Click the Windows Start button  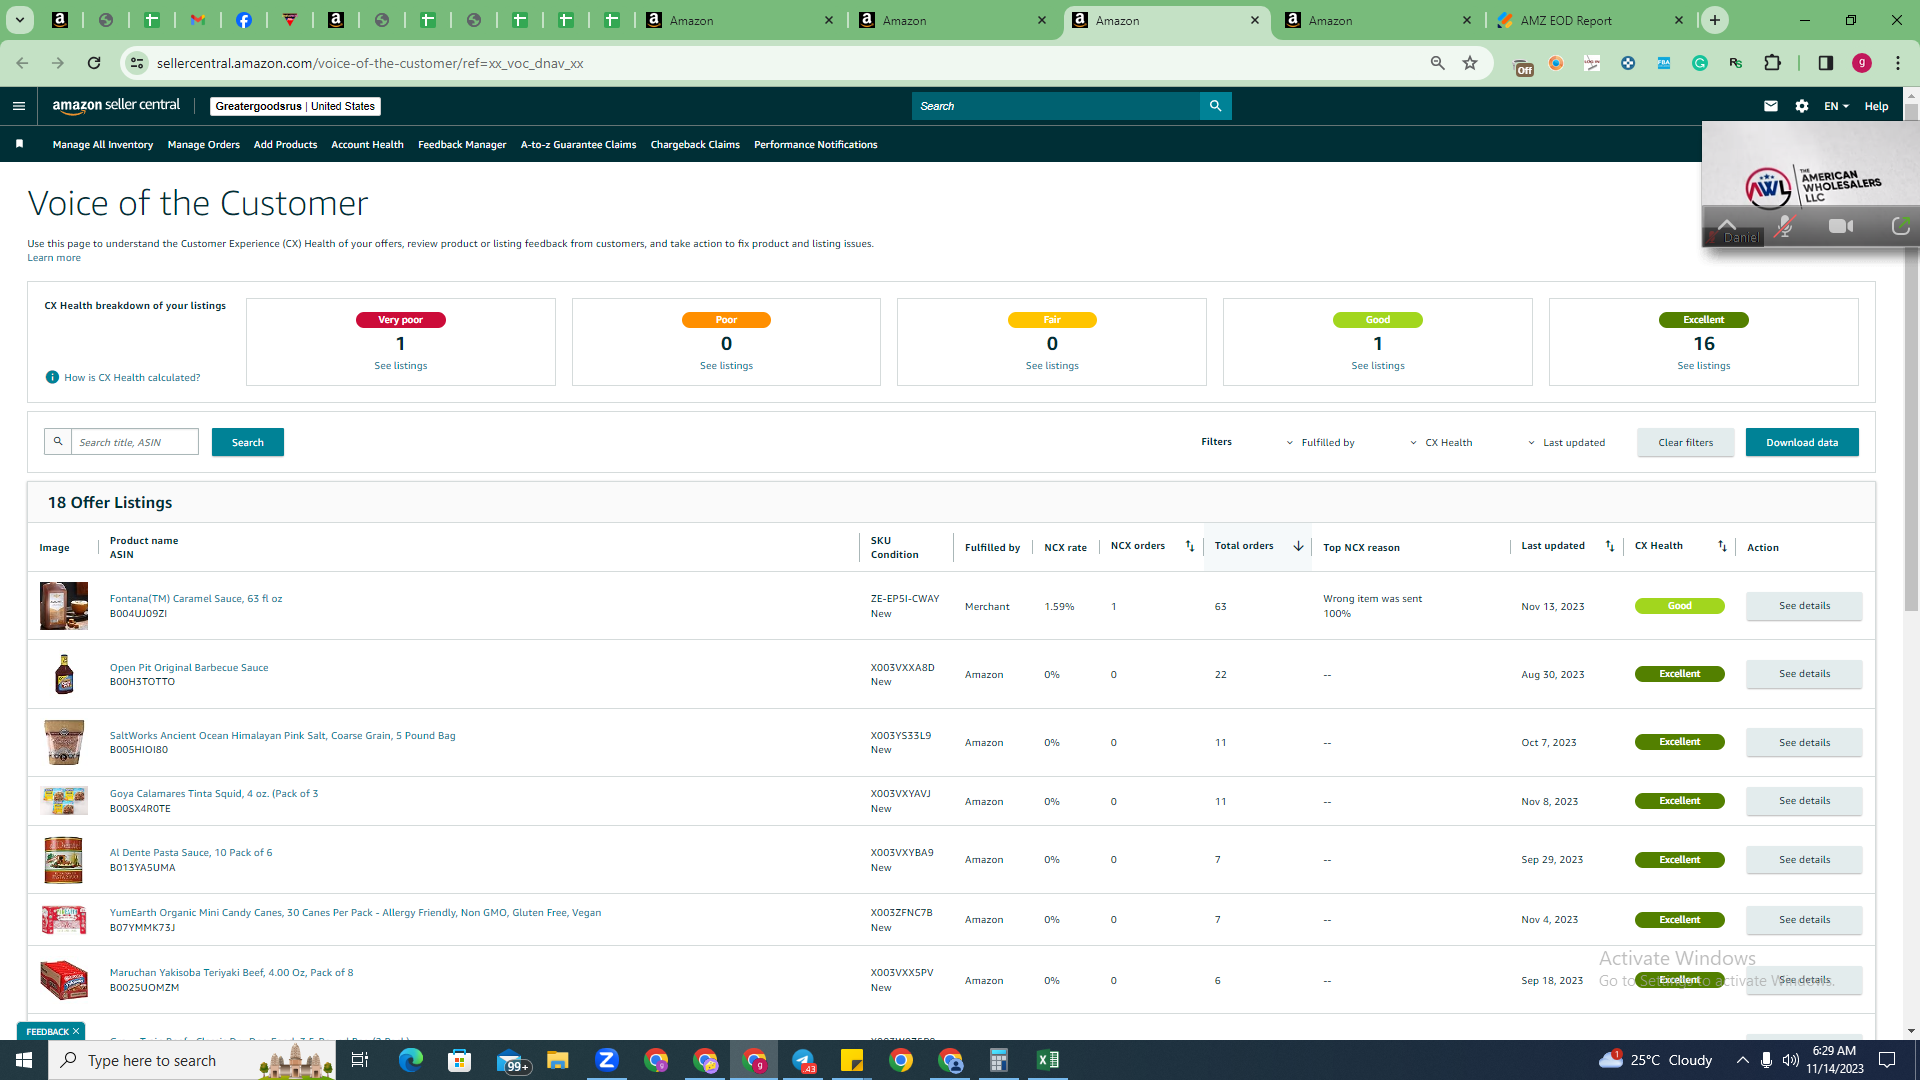pos(24,1060)
